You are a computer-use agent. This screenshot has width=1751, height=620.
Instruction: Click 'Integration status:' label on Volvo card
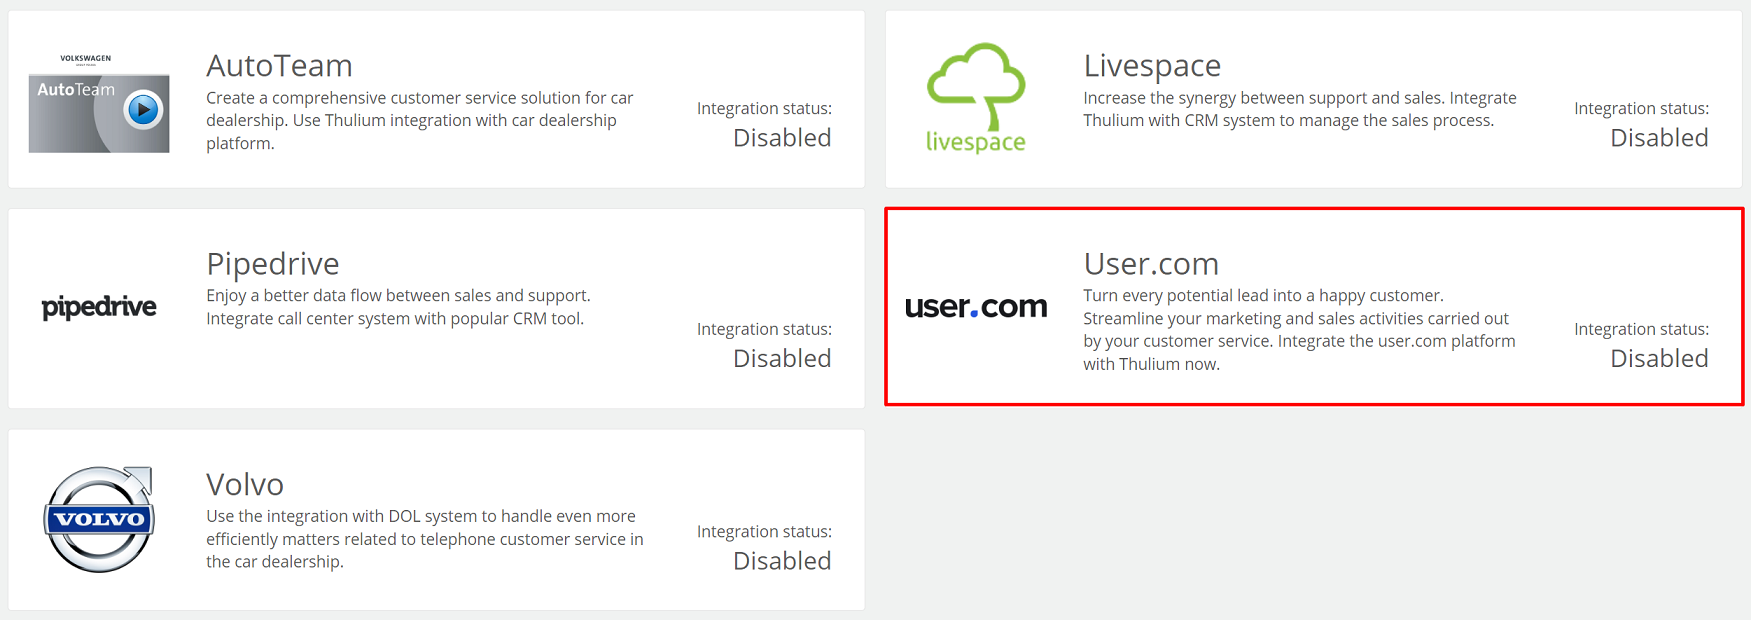tap(764, 531)
